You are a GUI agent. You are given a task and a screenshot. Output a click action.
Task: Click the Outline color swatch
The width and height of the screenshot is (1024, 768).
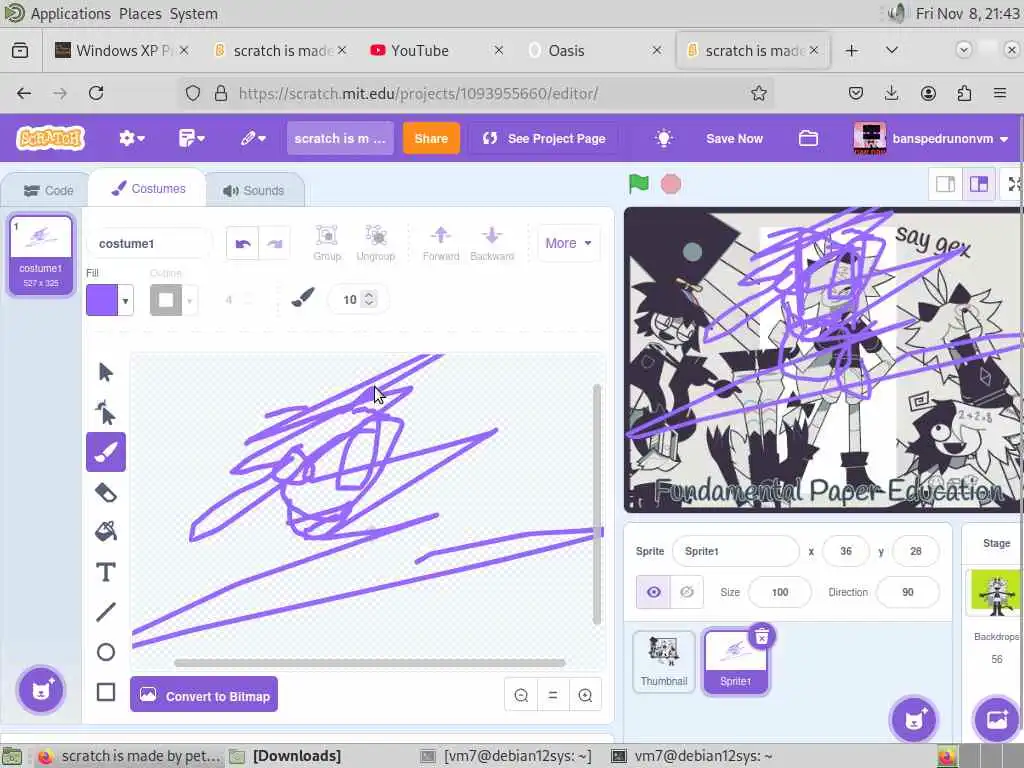(166, 300)
